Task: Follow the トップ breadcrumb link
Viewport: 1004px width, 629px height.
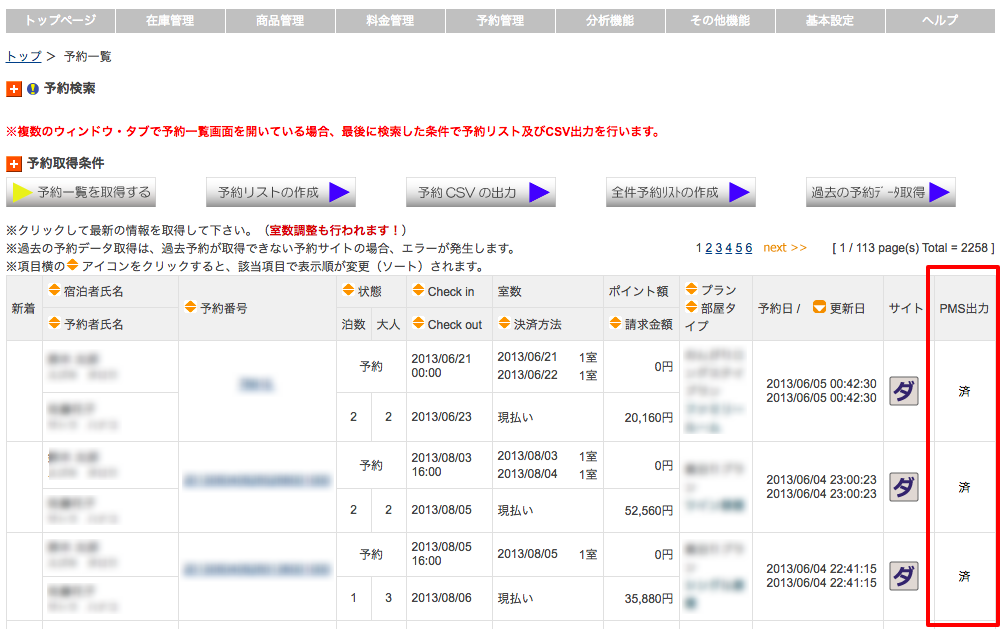Action: [24, 56]
